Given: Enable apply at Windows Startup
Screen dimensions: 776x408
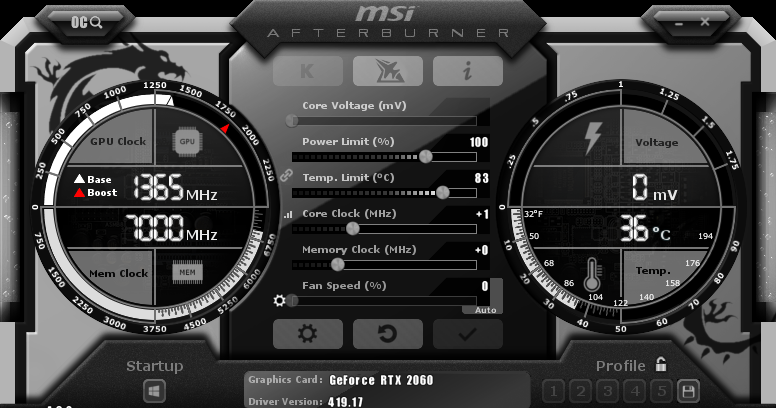Looking at the screenshot, I should [x=154, y=391].
